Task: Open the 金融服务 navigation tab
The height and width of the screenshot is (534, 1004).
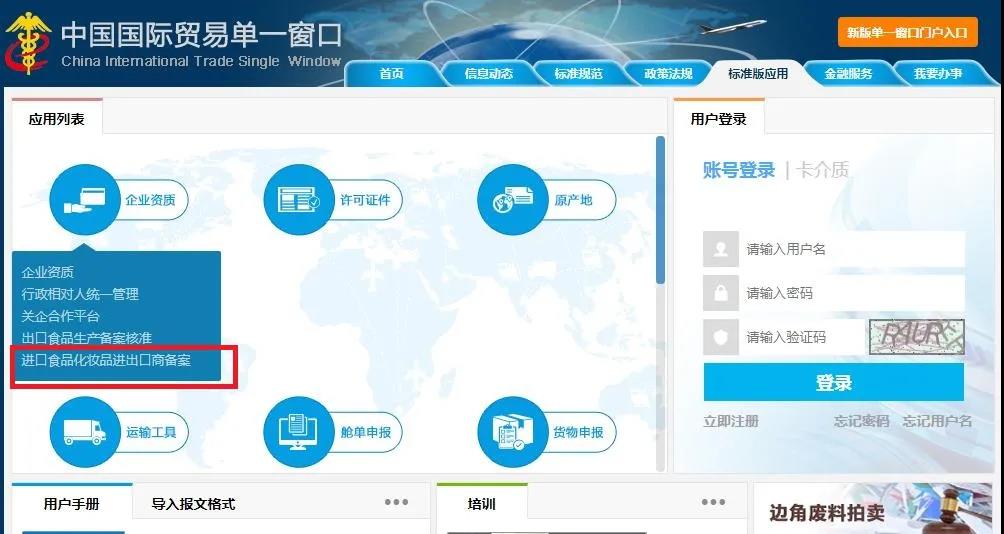Action: click(x=848, y=73)
